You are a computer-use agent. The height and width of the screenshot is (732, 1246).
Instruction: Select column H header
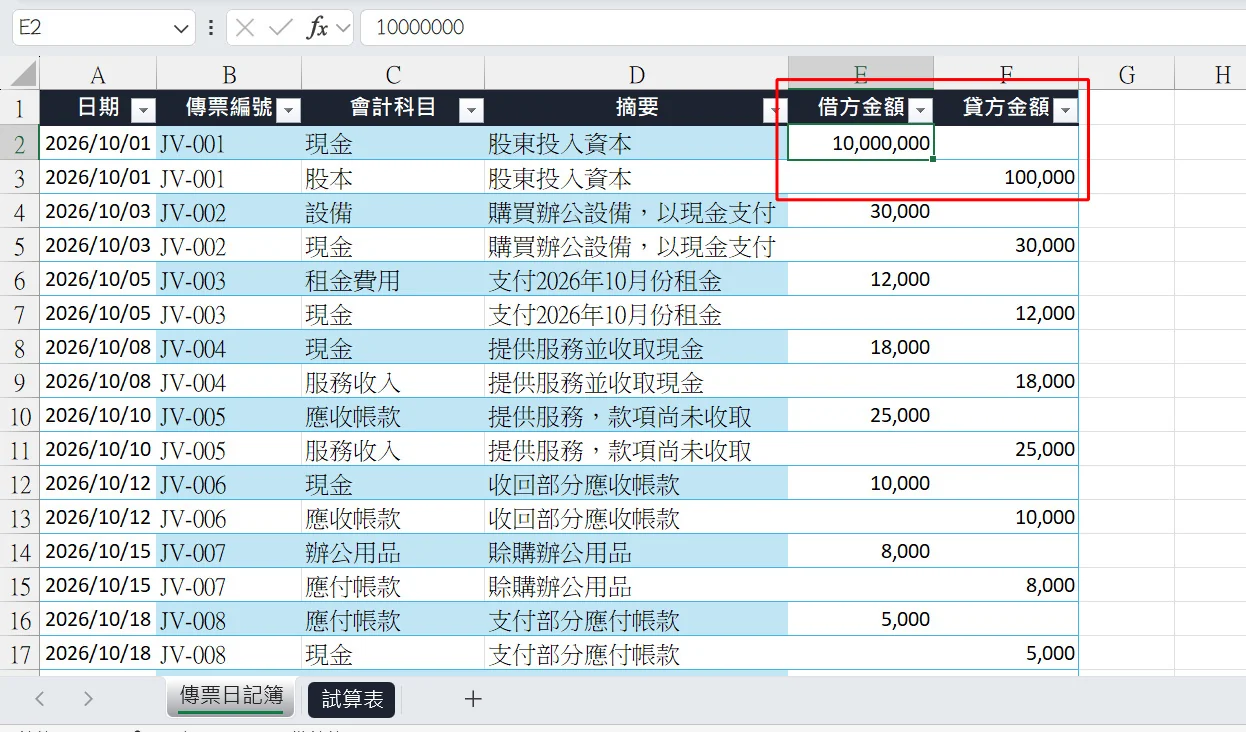coord(1211,74)
